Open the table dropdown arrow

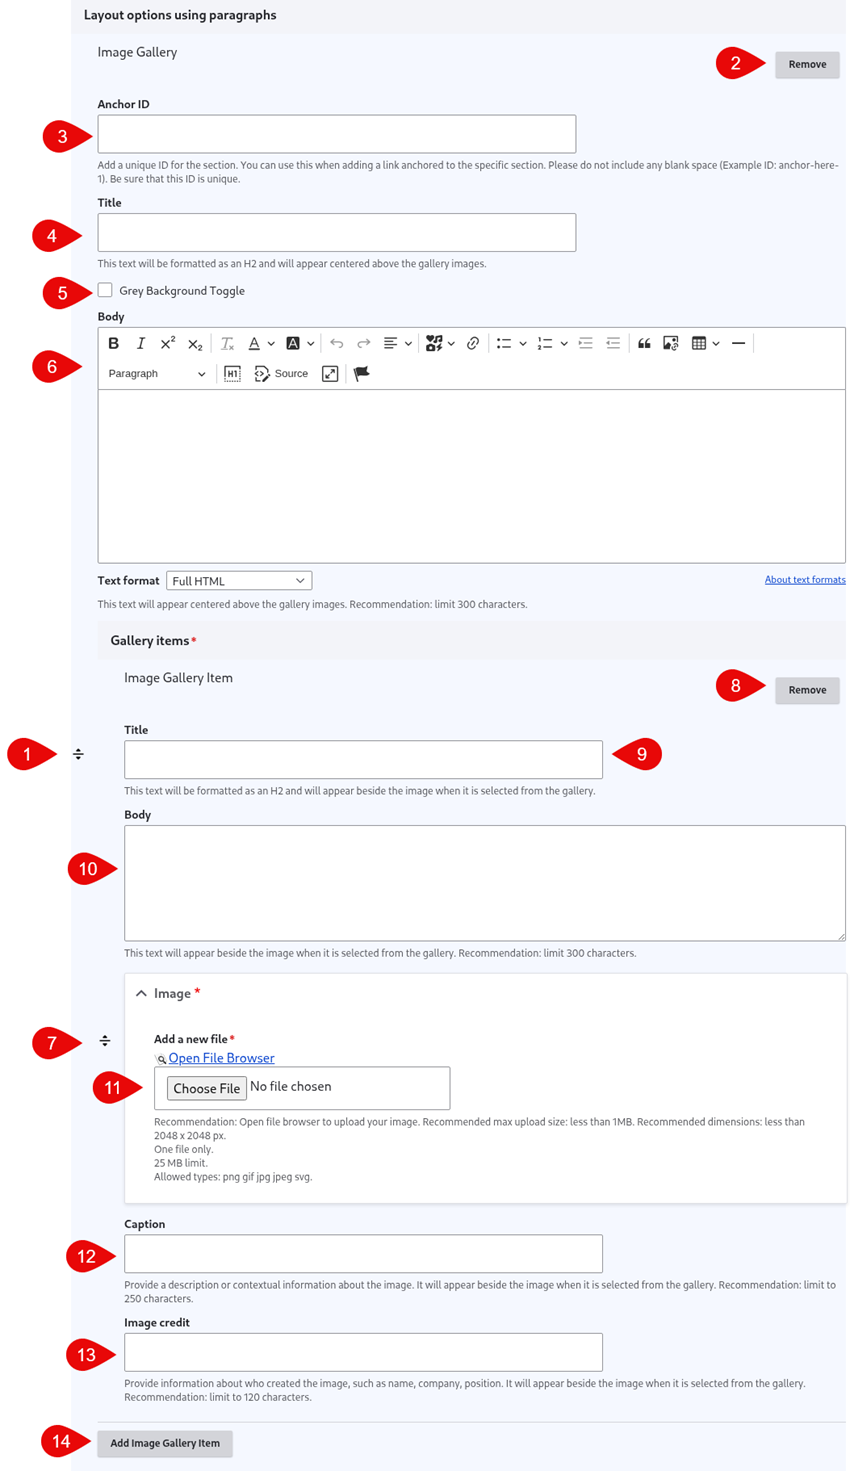(716, 344)
